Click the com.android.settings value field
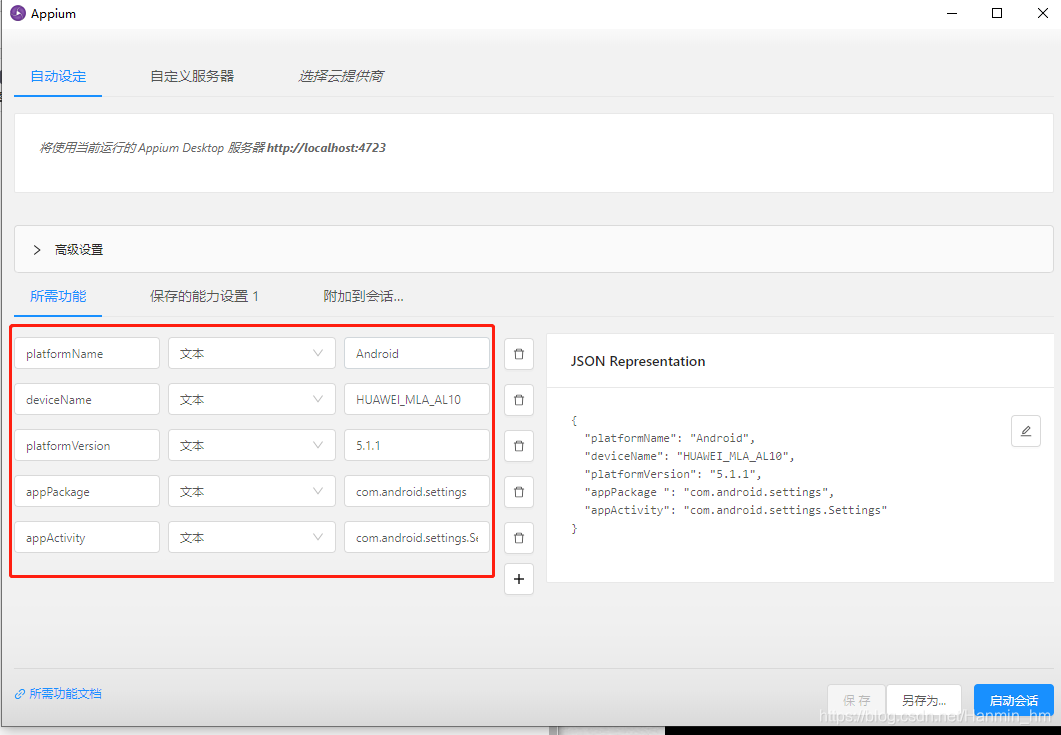 417,491
